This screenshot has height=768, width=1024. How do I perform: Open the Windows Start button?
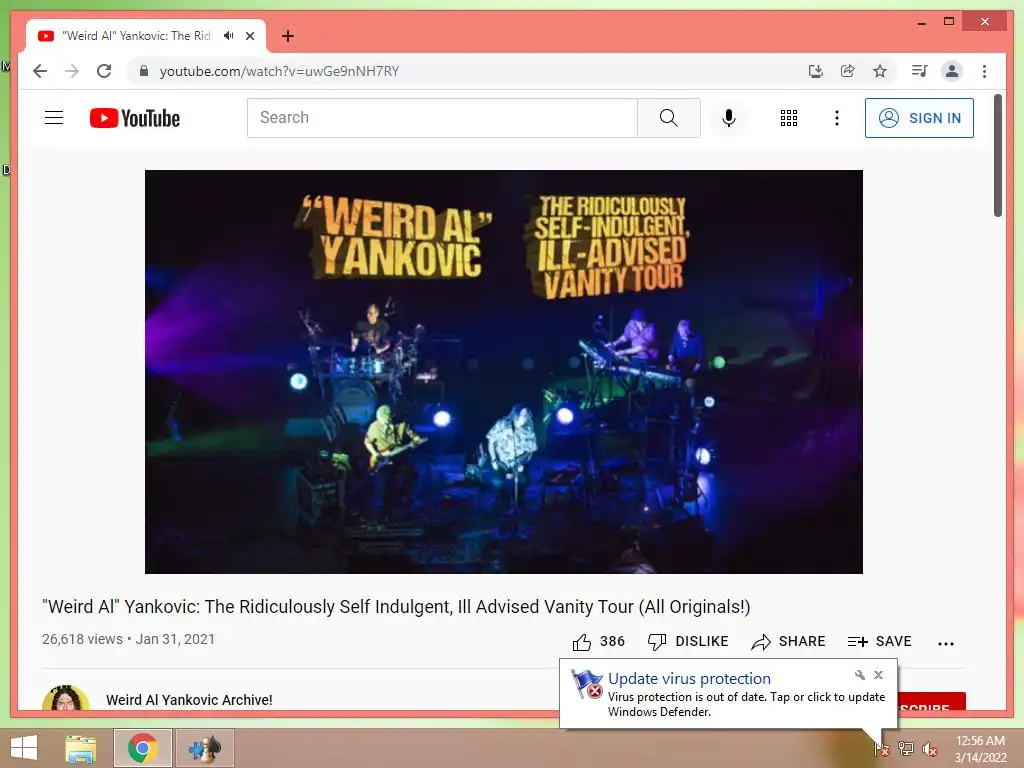pos(24,748)
